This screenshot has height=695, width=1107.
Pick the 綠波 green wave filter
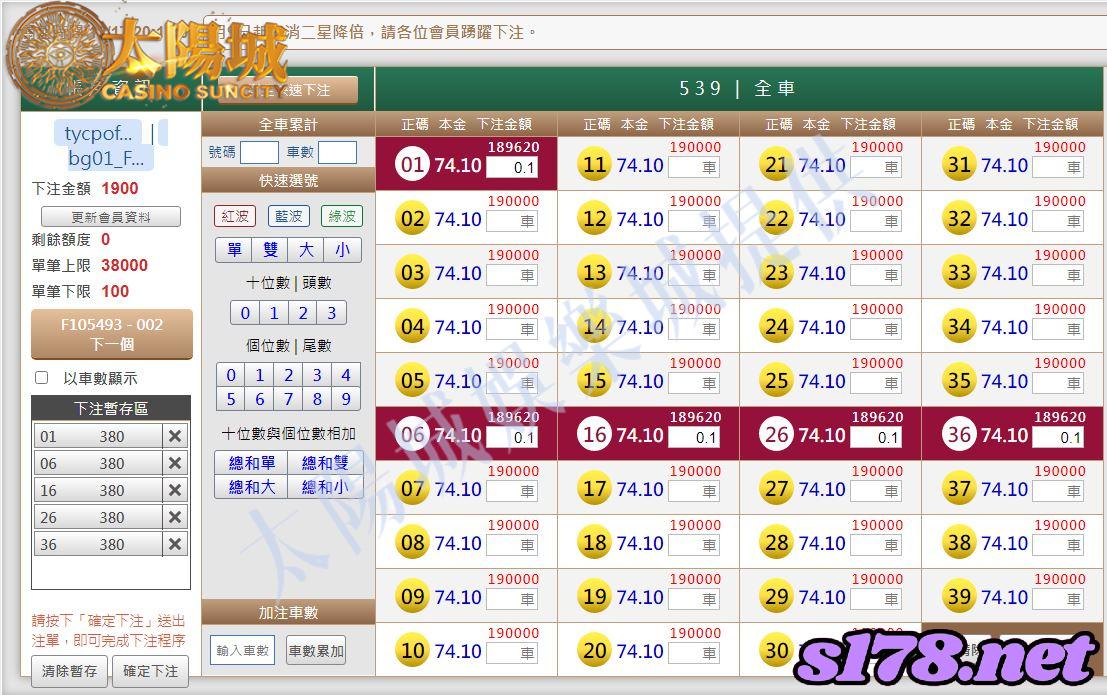click(342, 216)
